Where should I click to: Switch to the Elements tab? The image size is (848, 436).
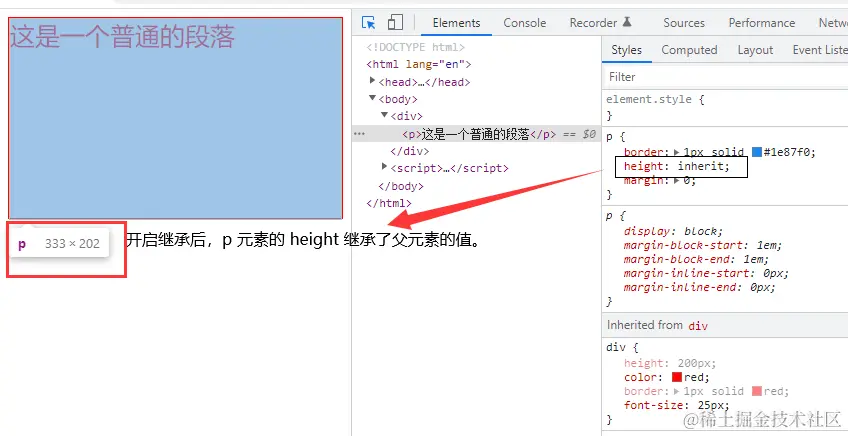[456, 23]
